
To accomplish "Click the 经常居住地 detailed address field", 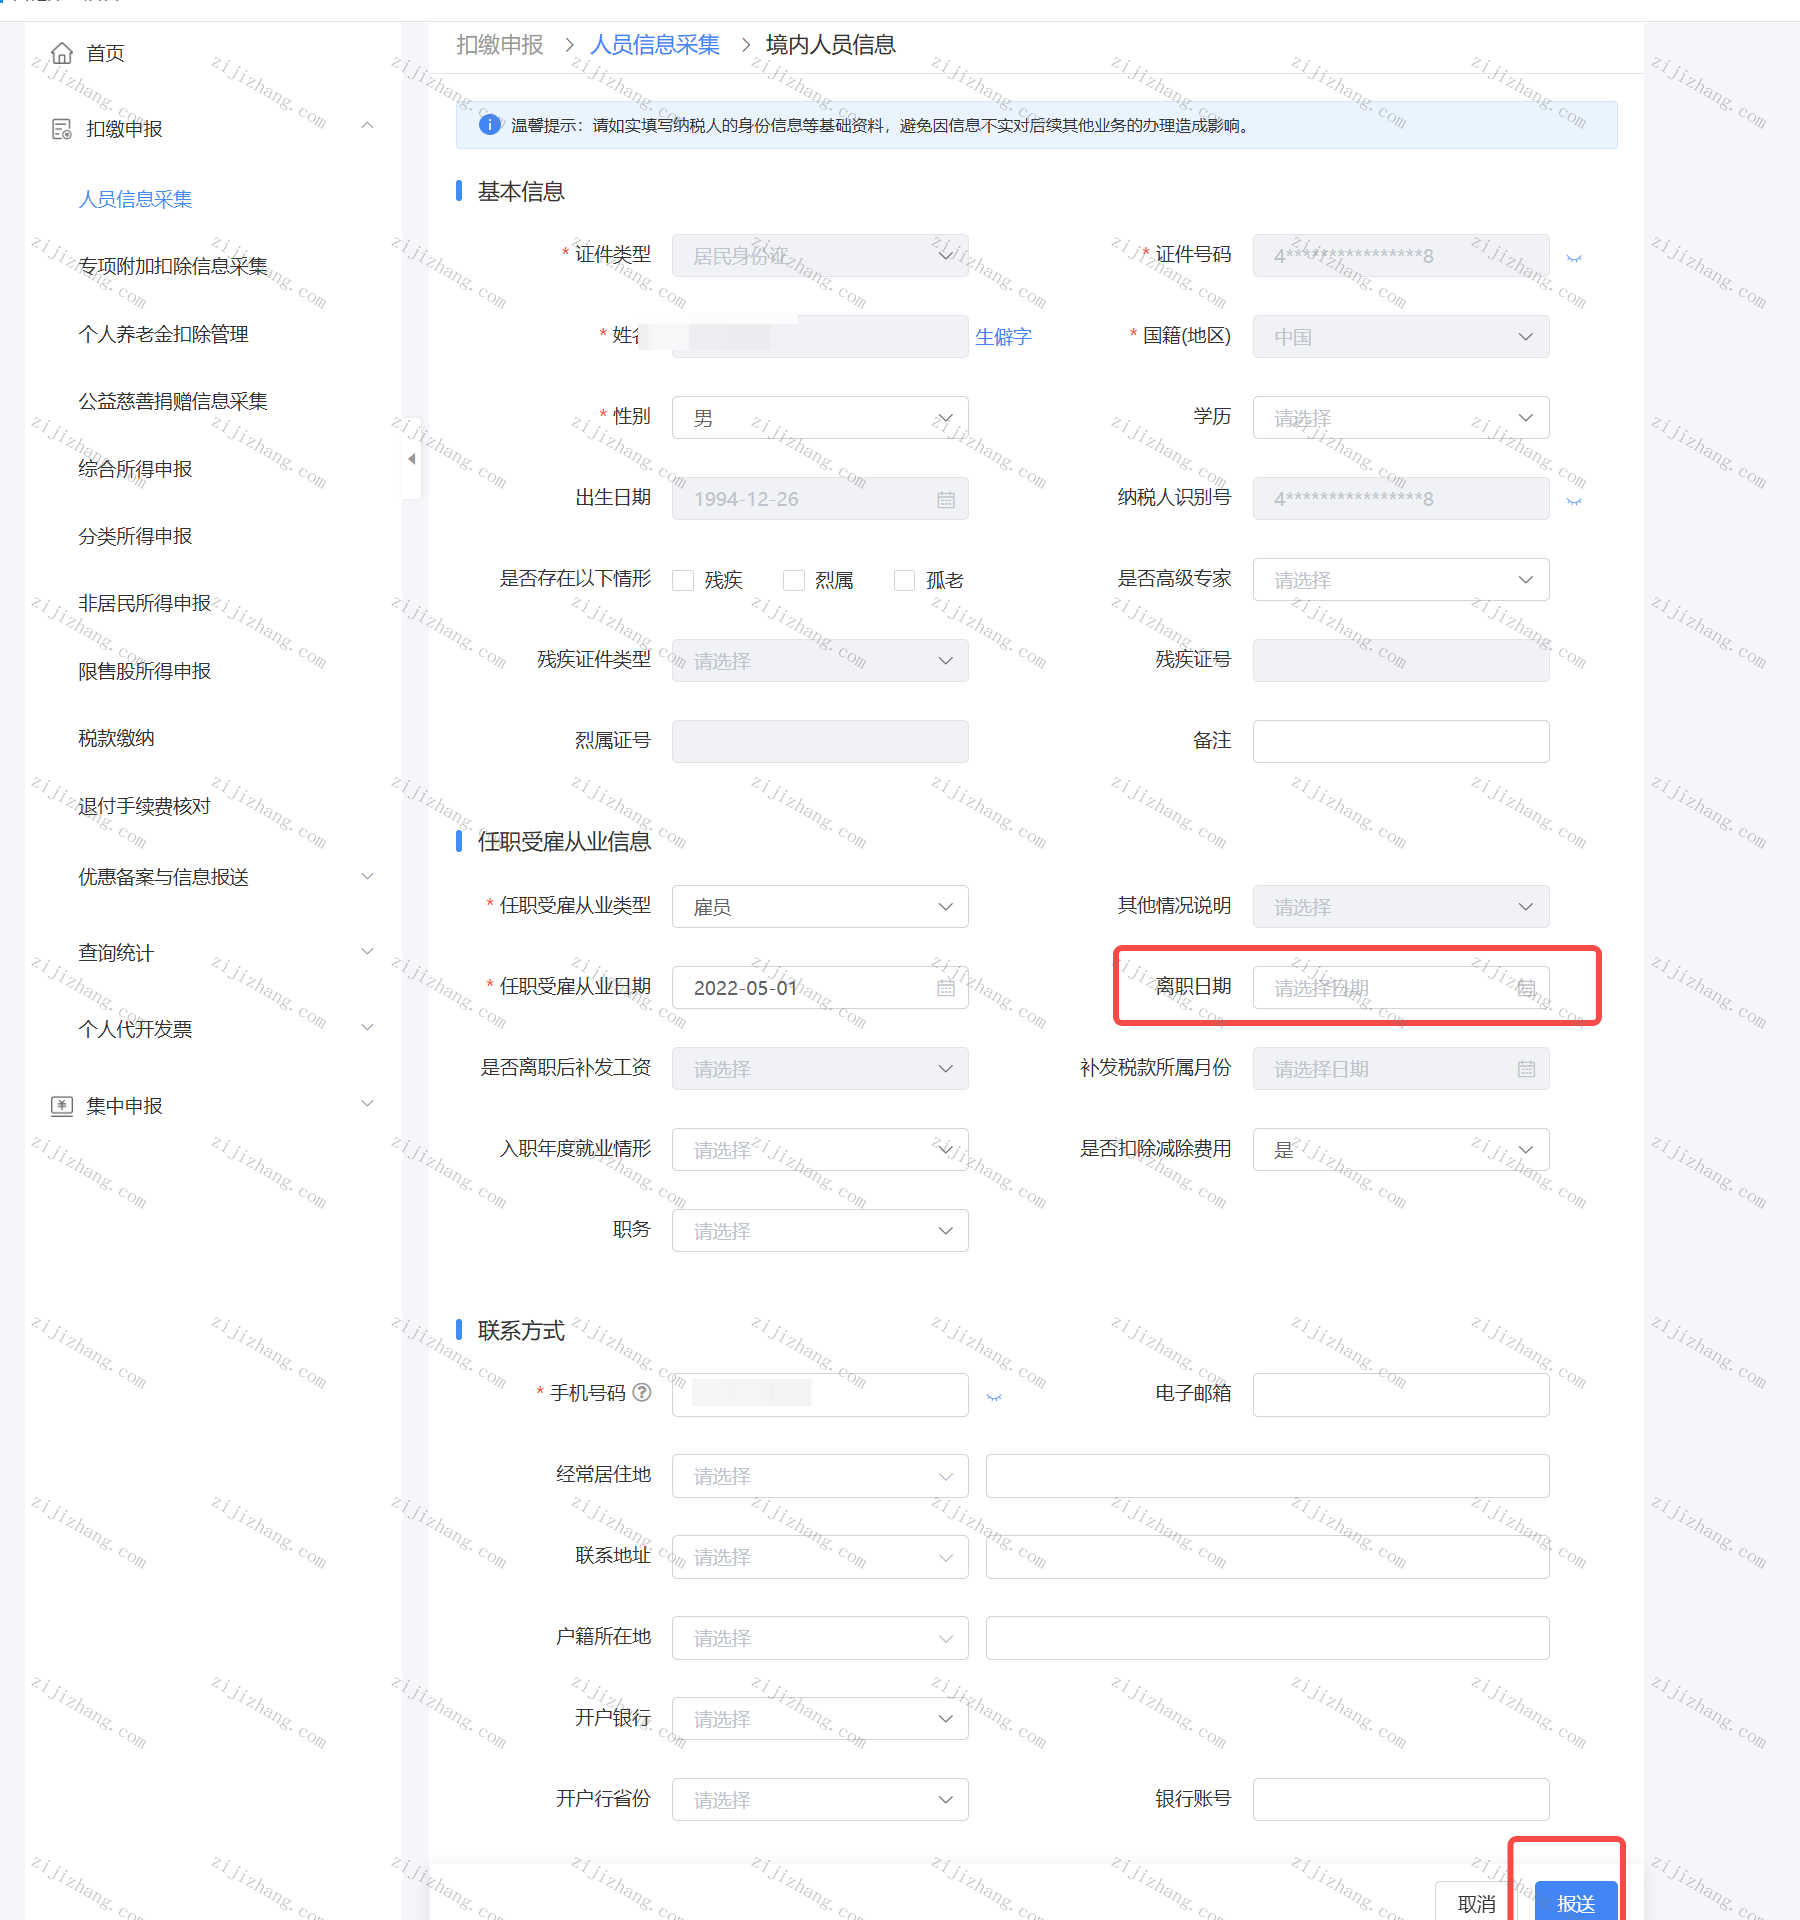I will tap(1268, 1476).
